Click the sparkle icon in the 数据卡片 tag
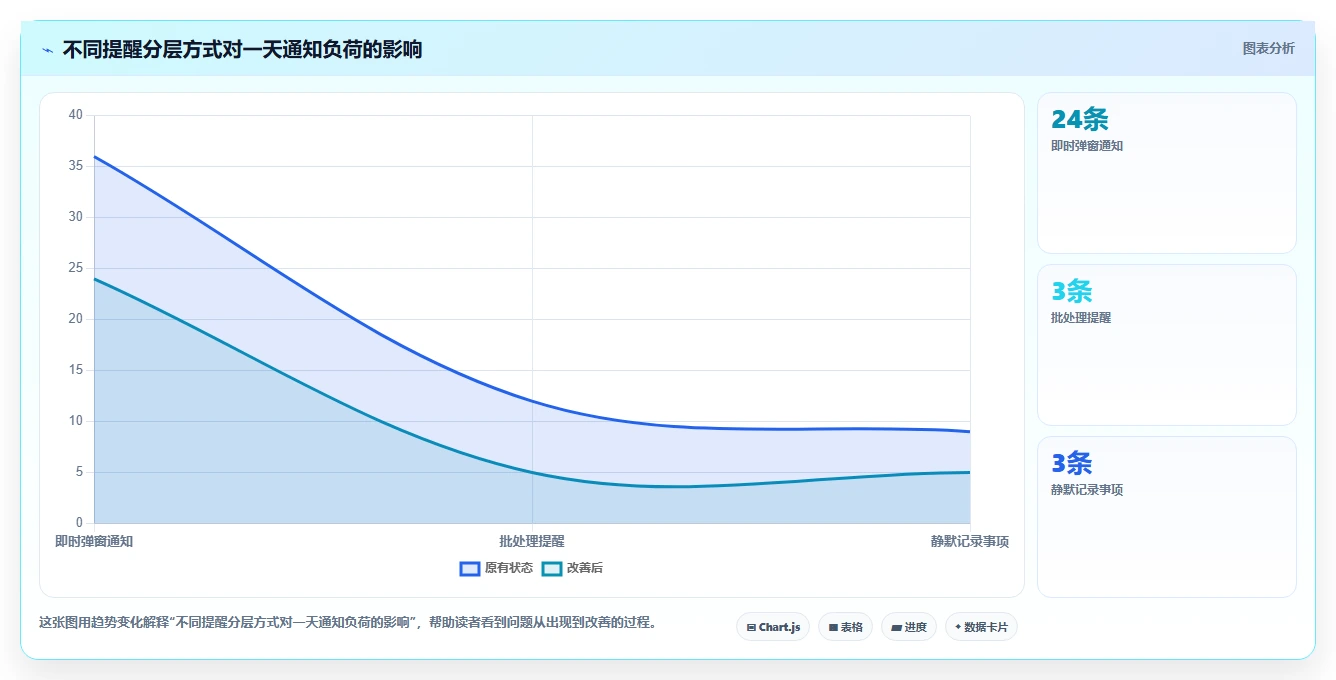Image resolution: width=1336 pixels, height=680 pixels. click(958, 627)
